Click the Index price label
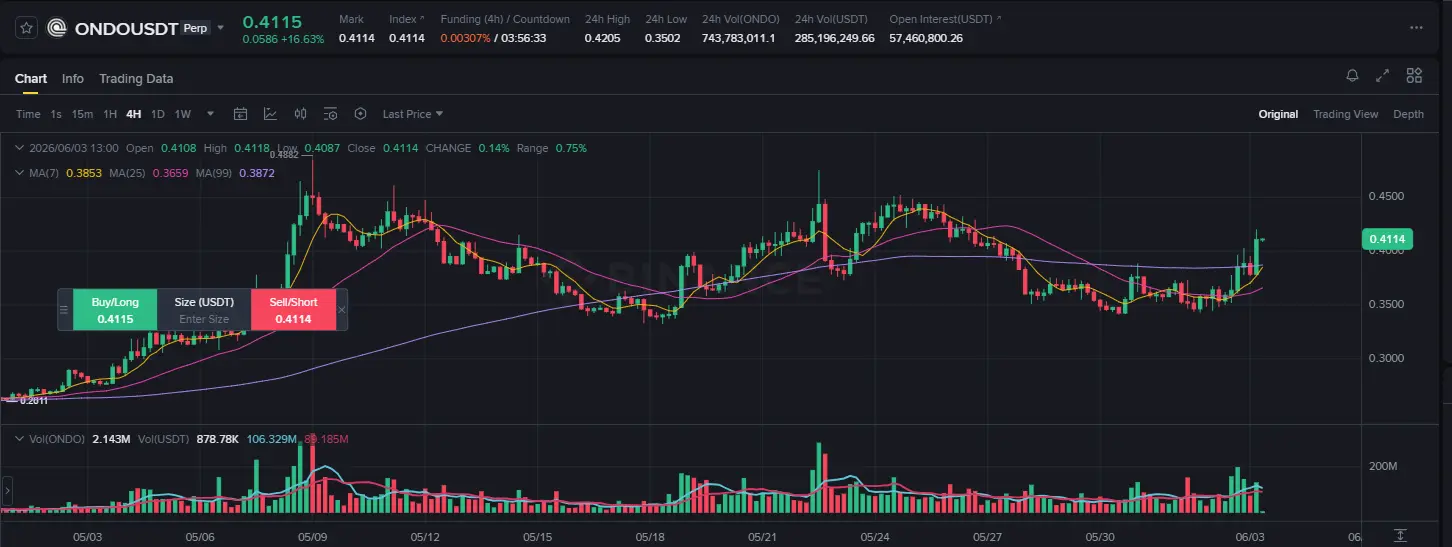 click(403, 19)
